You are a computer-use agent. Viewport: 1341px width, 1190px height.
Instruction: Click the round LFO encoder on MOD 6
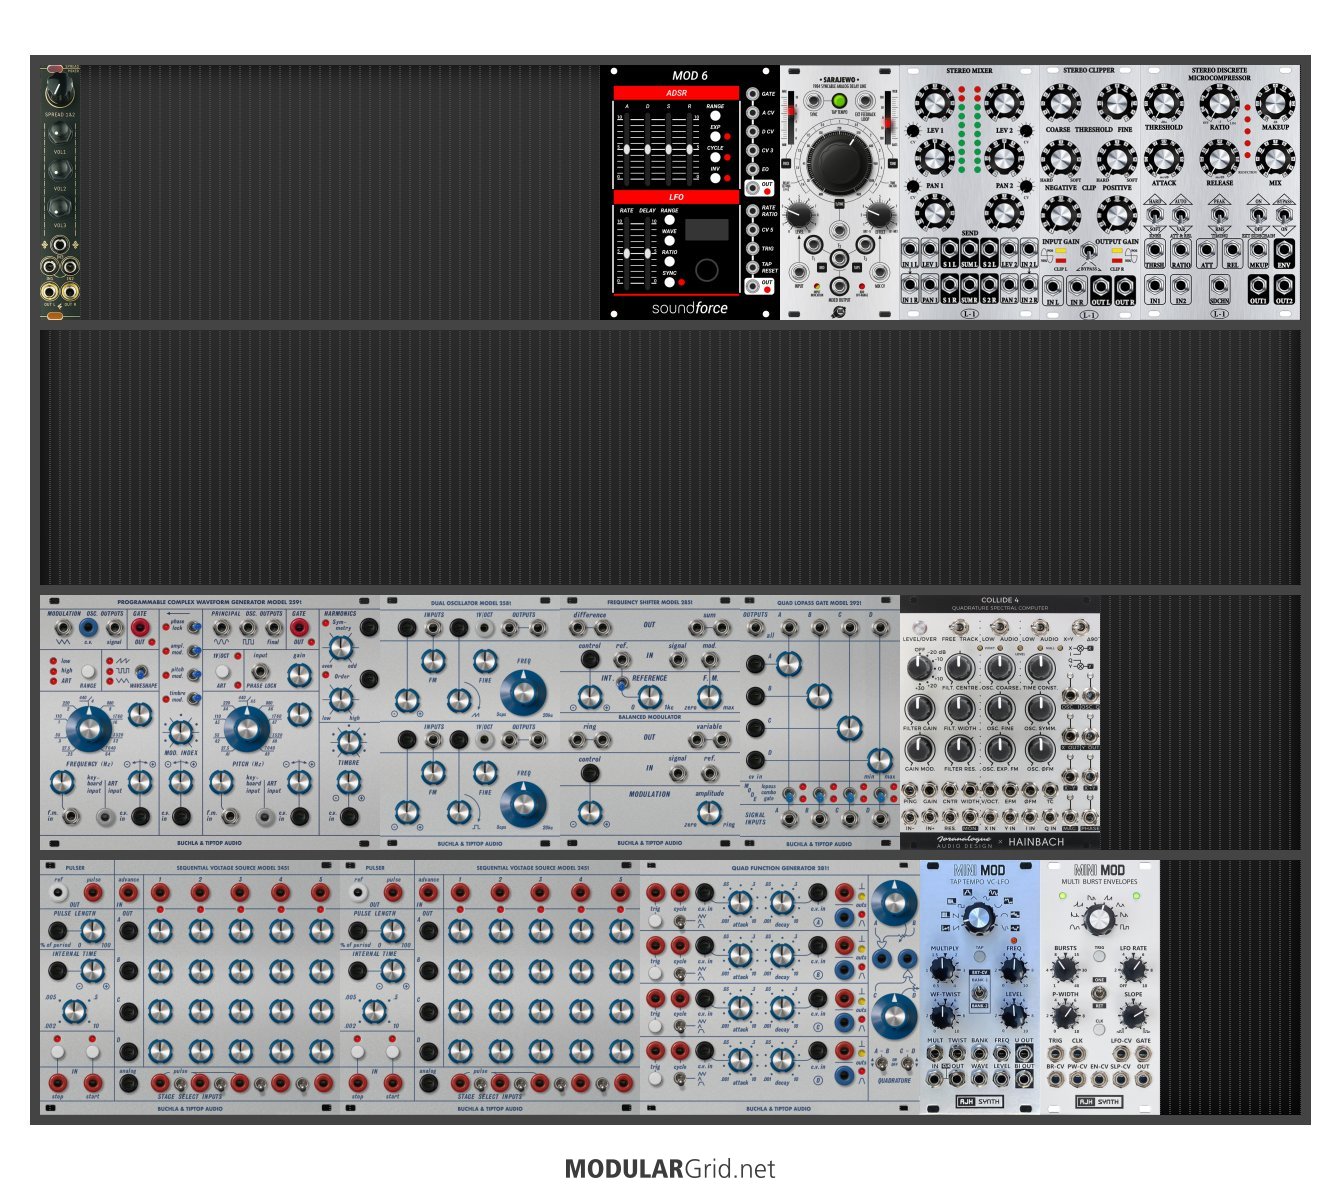point(707,270)
